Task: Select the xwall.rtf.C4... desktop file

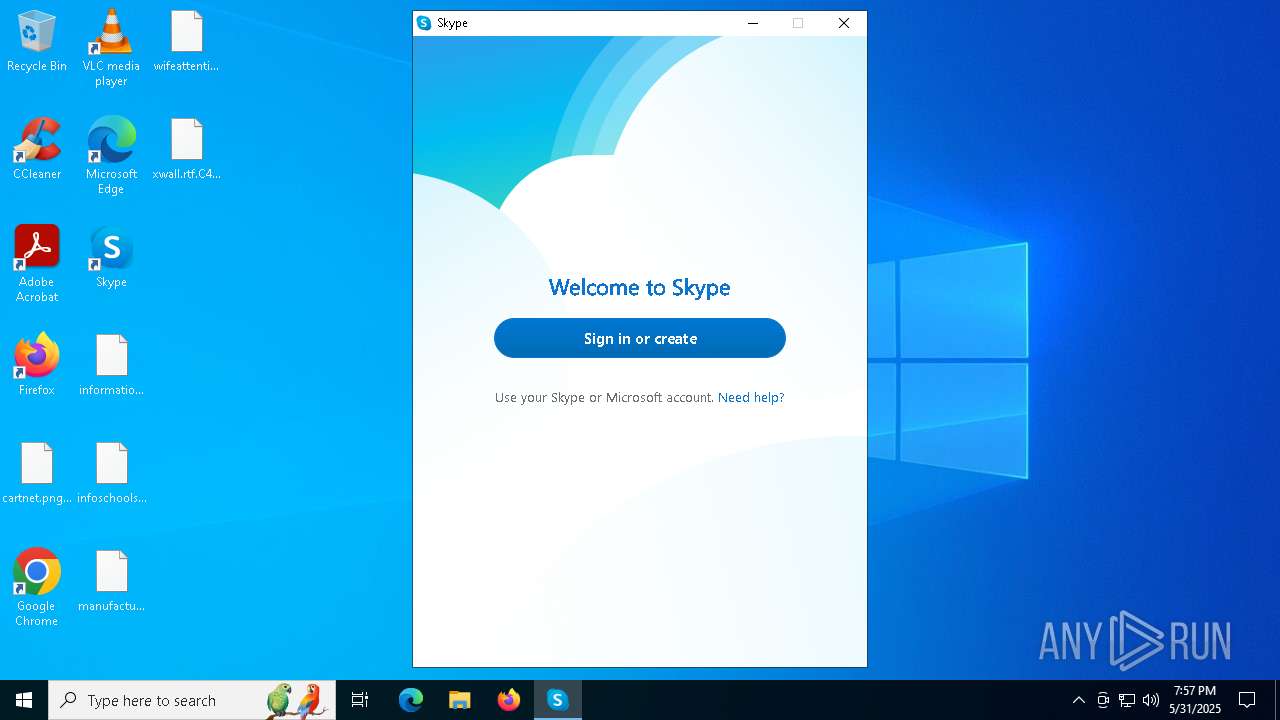Action: pyautogui.click(x=186, y=150)
